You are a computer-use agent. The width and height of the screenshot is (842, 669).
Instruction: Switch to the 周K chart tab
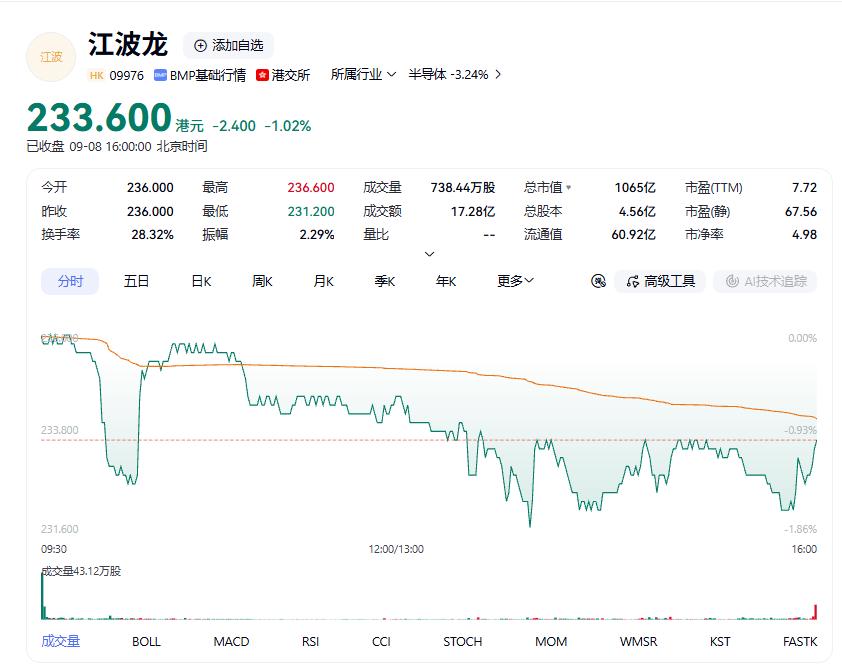(x=263, y=281)
